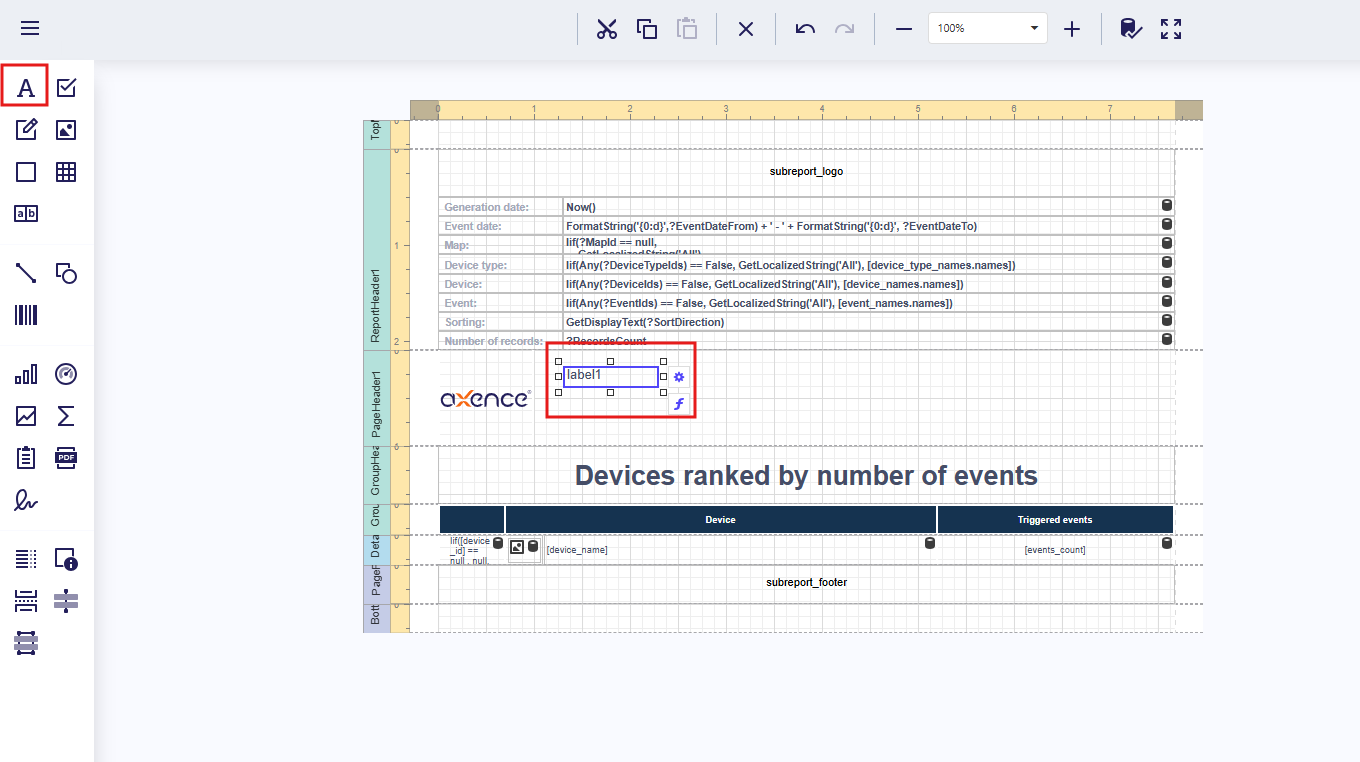
Task: Toggle full screen mode
Action: tap(1171, 29)
